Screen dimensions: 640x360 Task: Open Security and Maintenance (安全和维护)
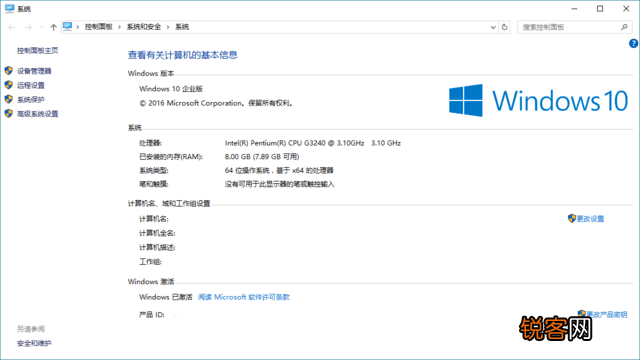[34, 343]
